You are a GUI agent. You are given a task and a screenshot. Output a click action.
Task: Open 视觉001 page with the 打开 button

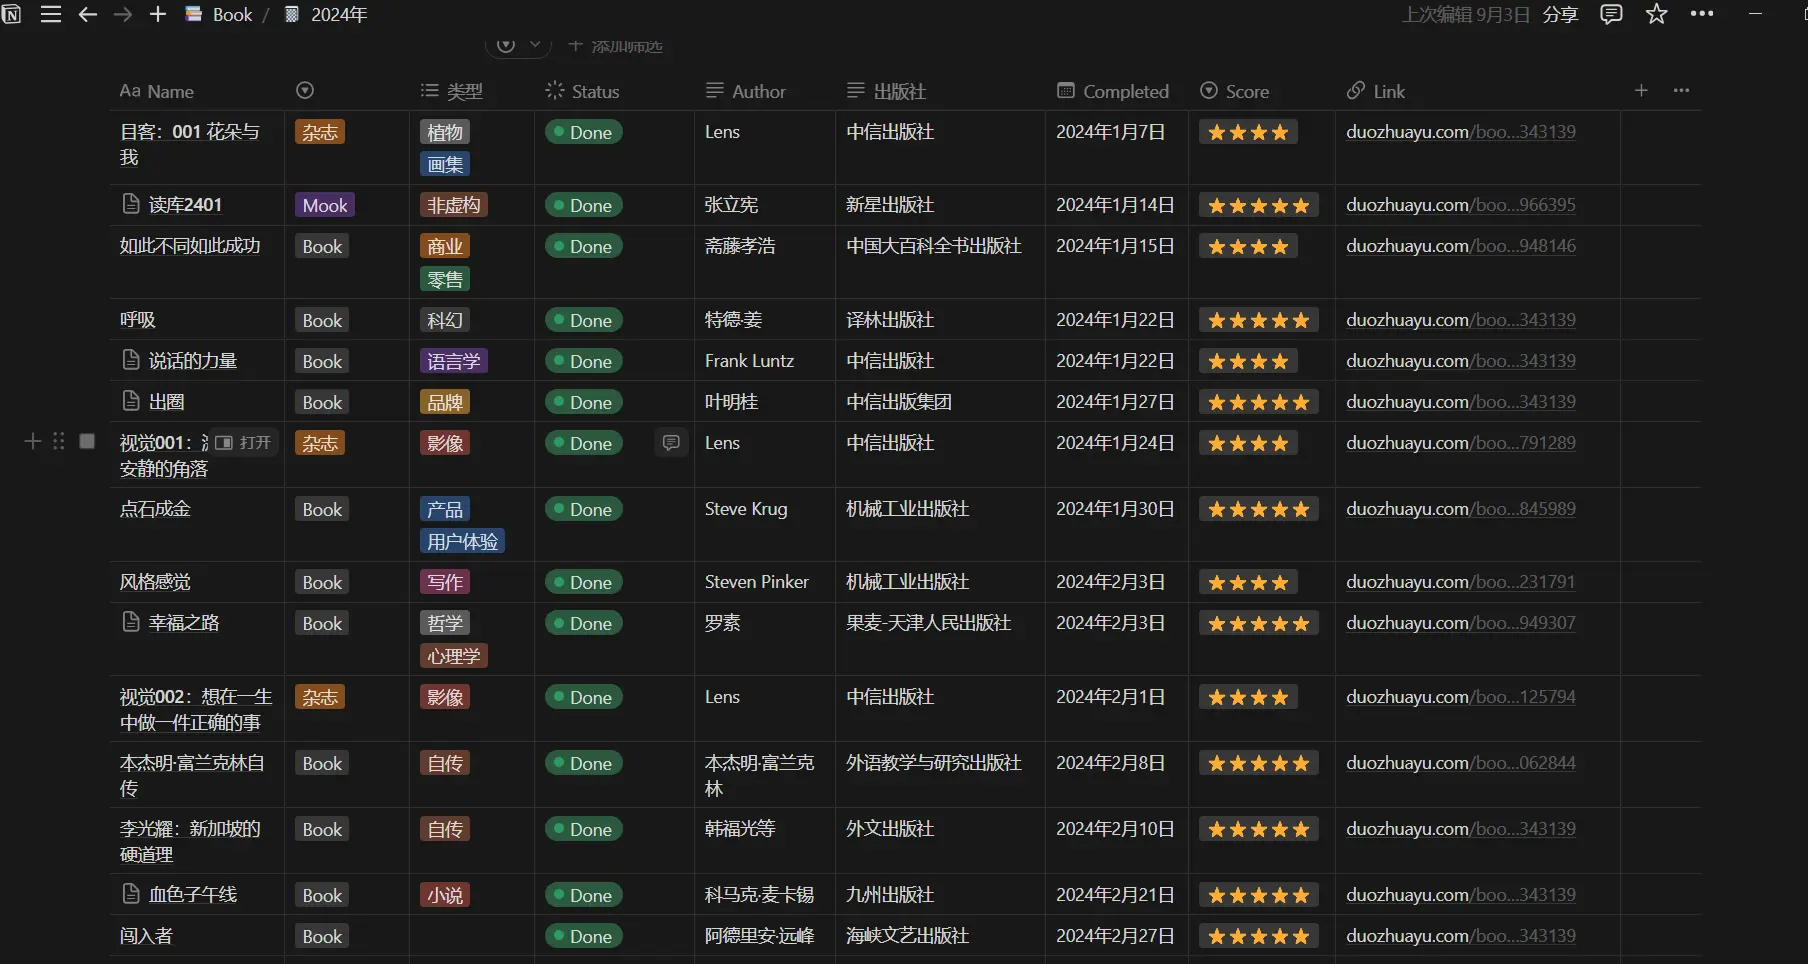pos(244,443)
